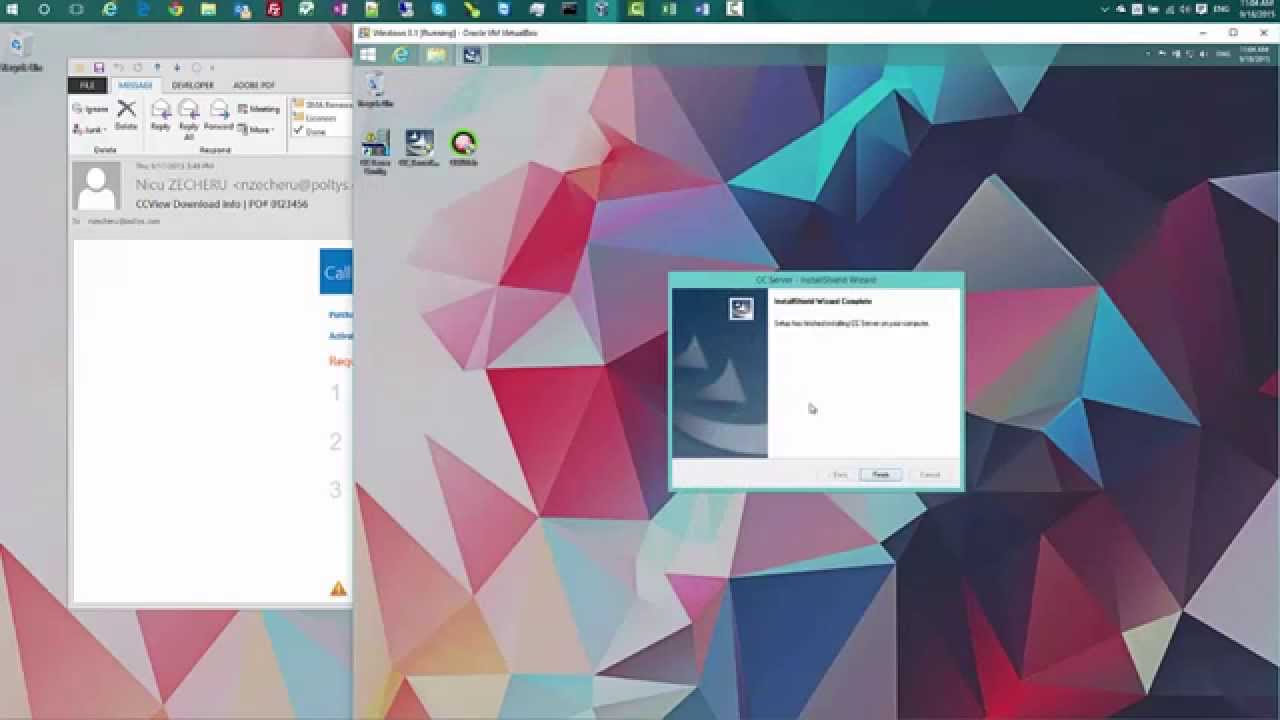Select the CC installer icon on the VM desktop
Image resolution: width=1280 pixels, height=720 pixels.
coord(419,148)
